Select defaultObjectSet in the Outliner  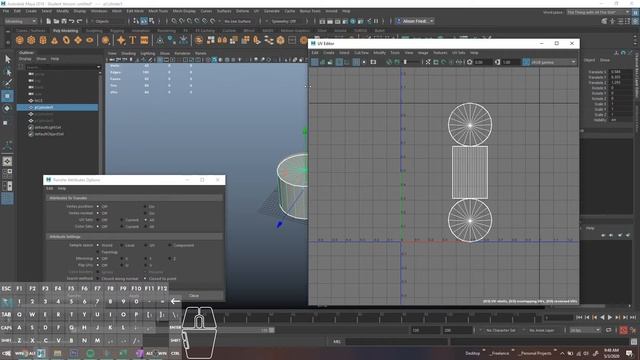pos(49,134)
